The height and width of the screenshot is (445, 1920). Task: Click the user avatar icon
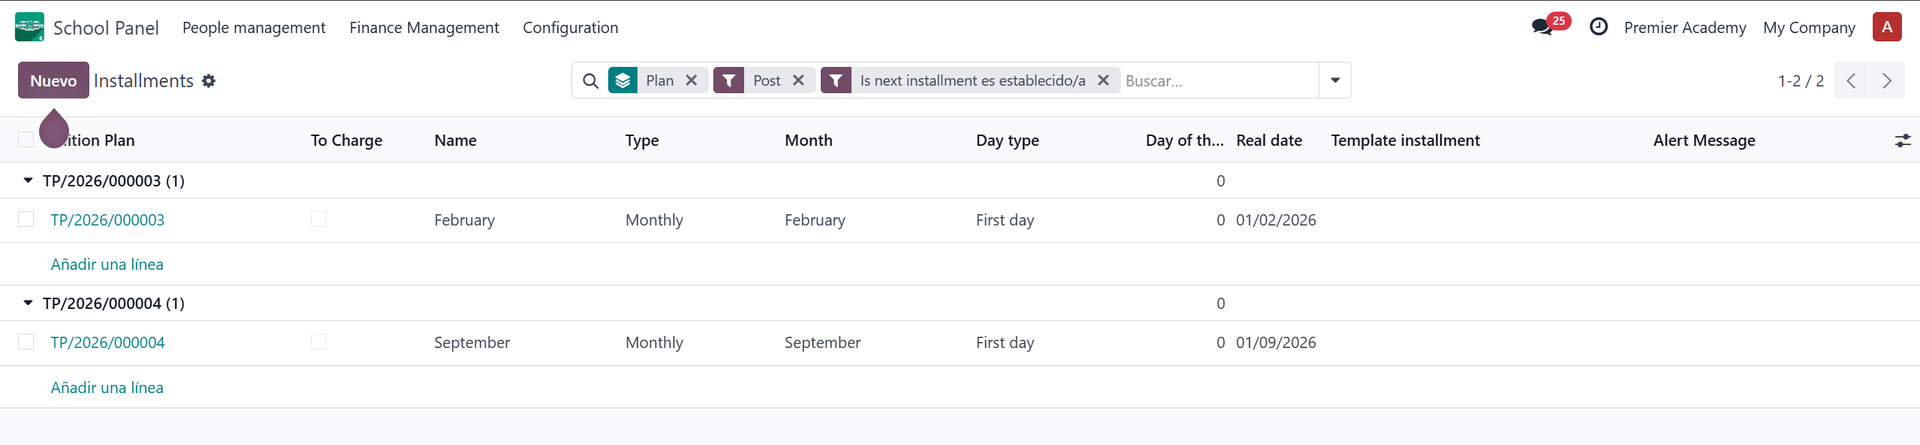point(1886,27)
